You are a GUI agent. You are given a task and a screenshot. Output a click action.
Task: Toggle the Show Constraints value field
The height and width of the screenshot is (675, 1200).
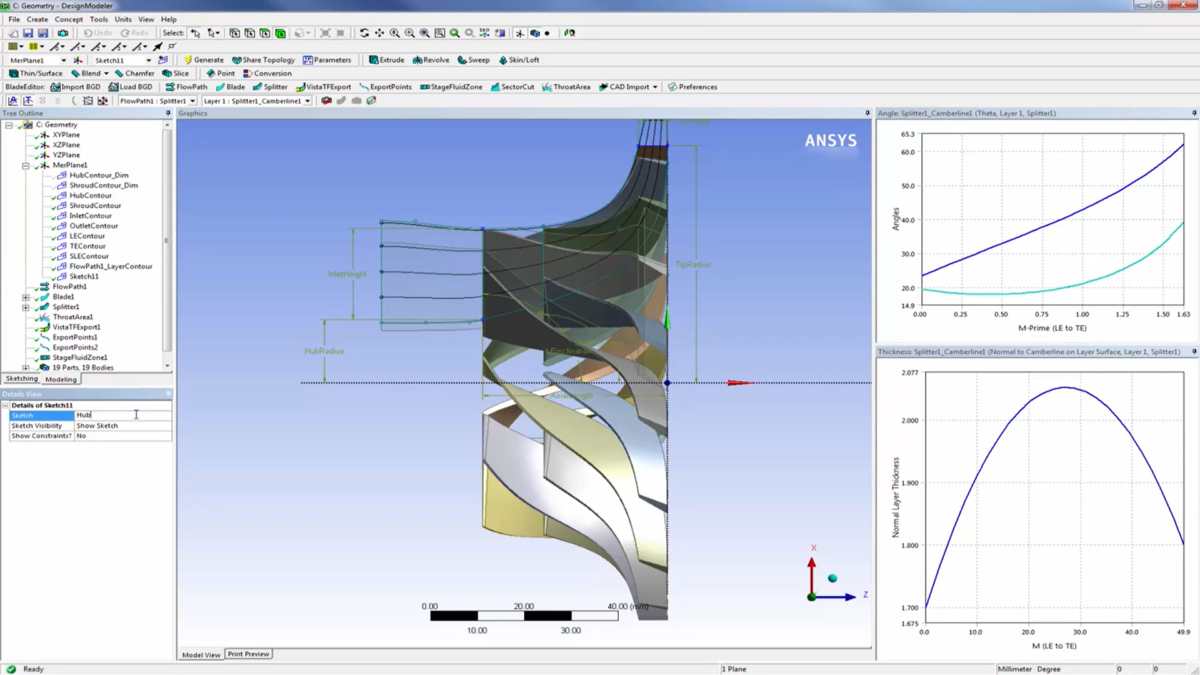click(x=123, y=436)
